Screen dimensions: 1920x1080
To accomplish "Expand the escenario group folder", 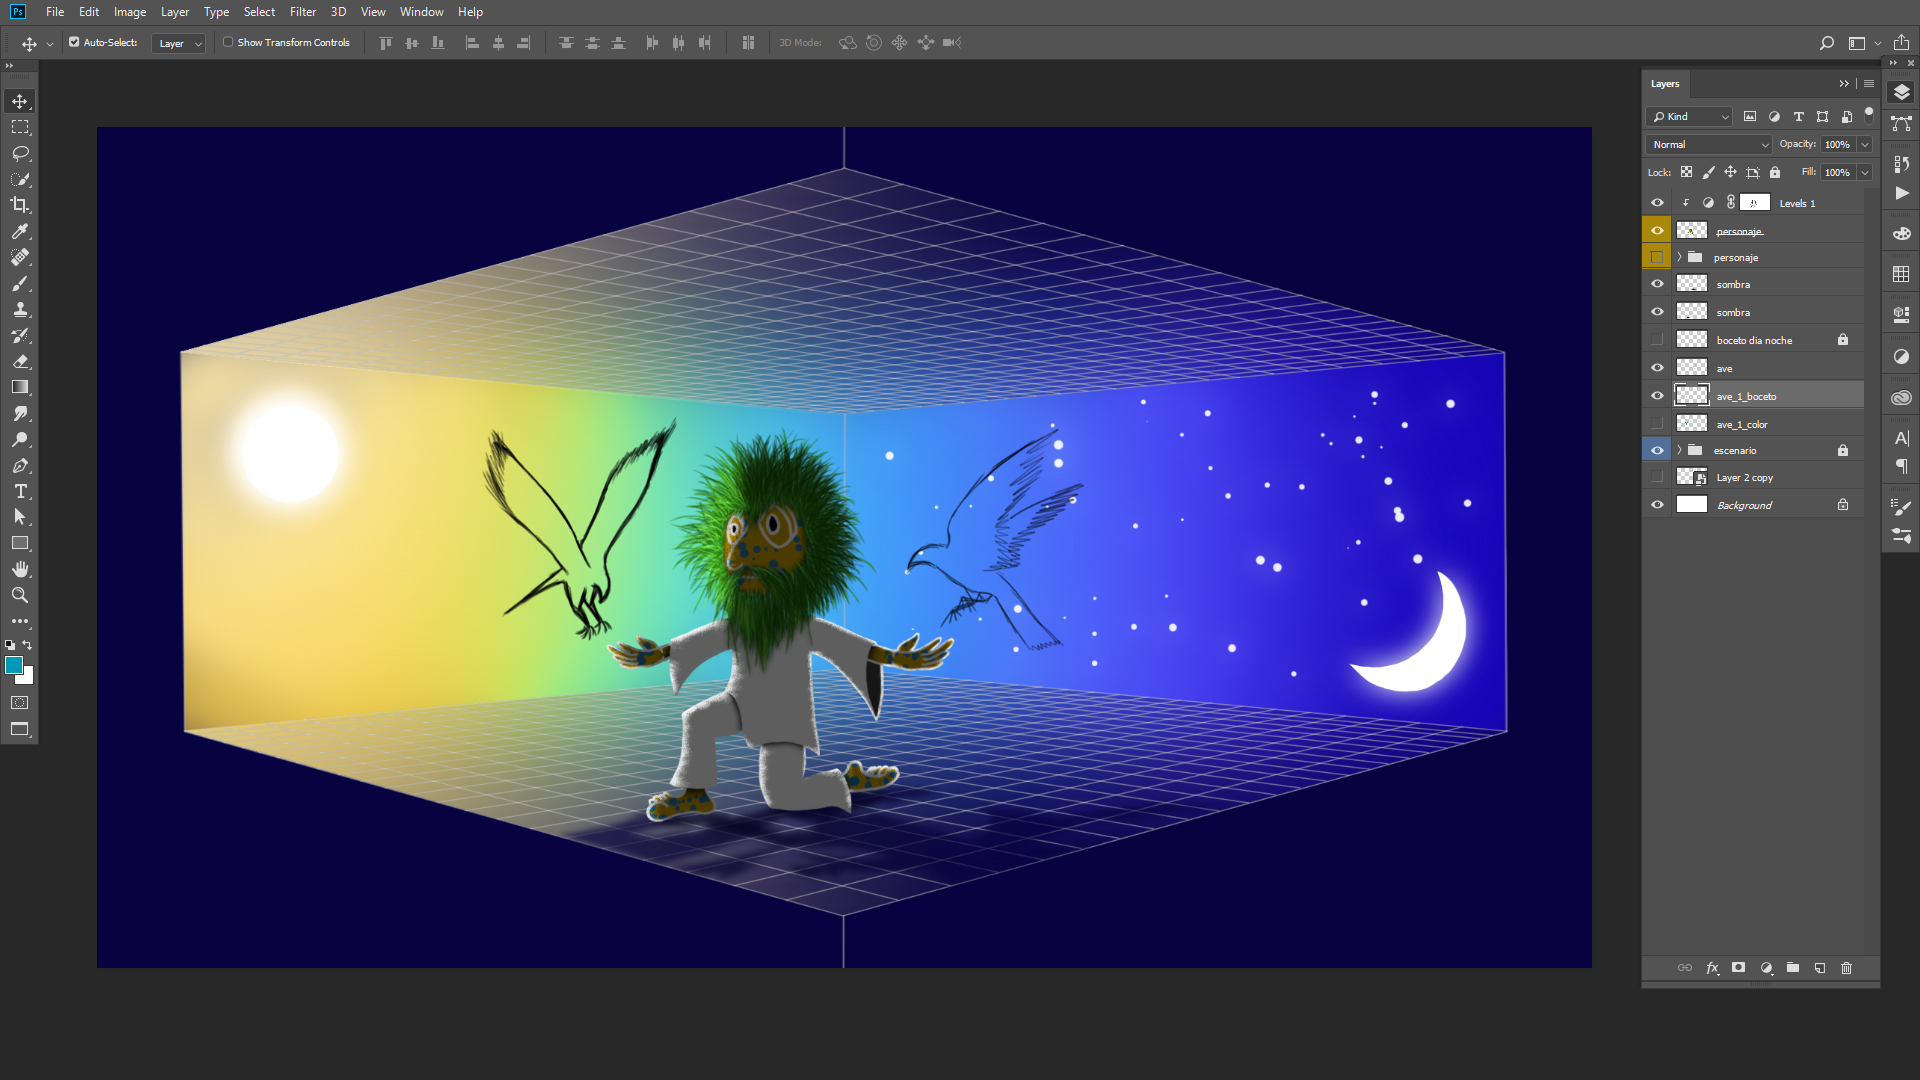I will point(1680,450).
